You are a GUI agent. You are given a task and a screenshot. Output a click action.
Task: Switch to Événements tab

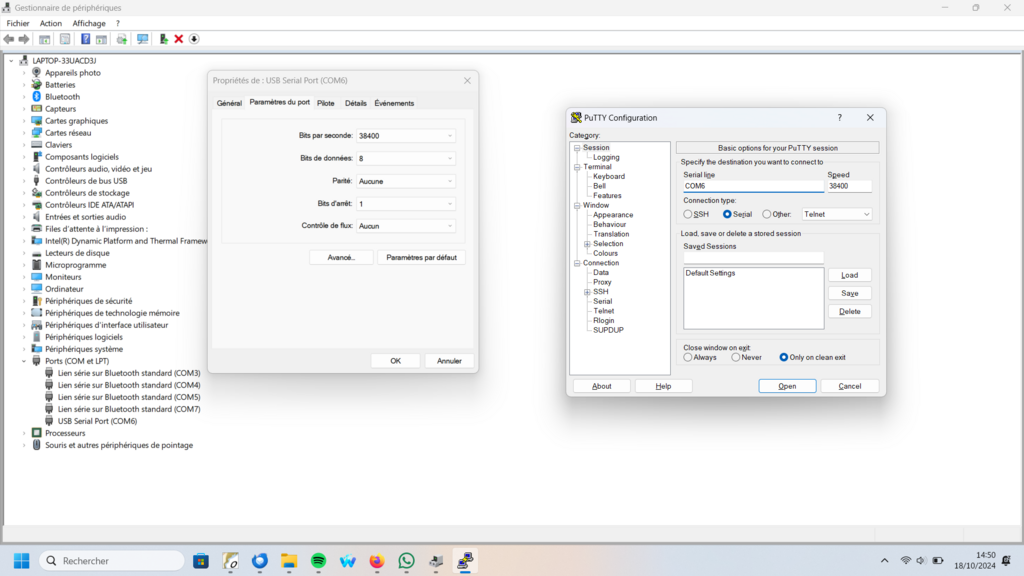click(394, 103)
